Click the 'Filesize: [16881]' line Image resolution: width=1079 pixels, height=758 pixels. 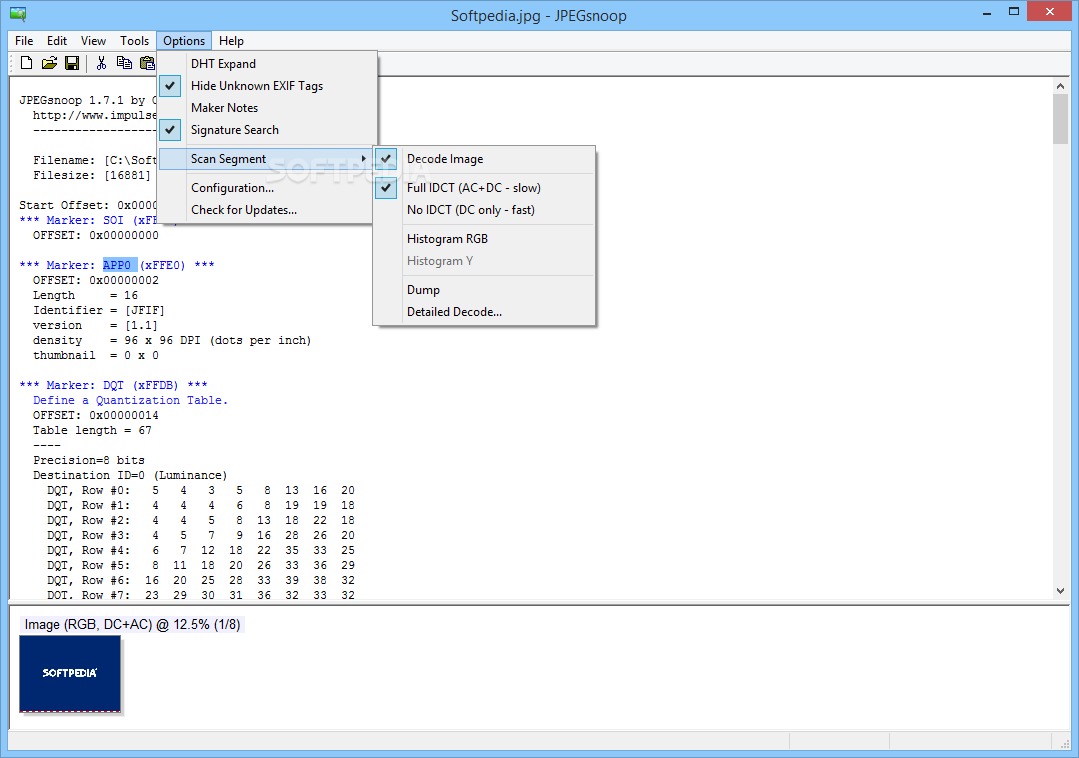(x=92, y=175)
